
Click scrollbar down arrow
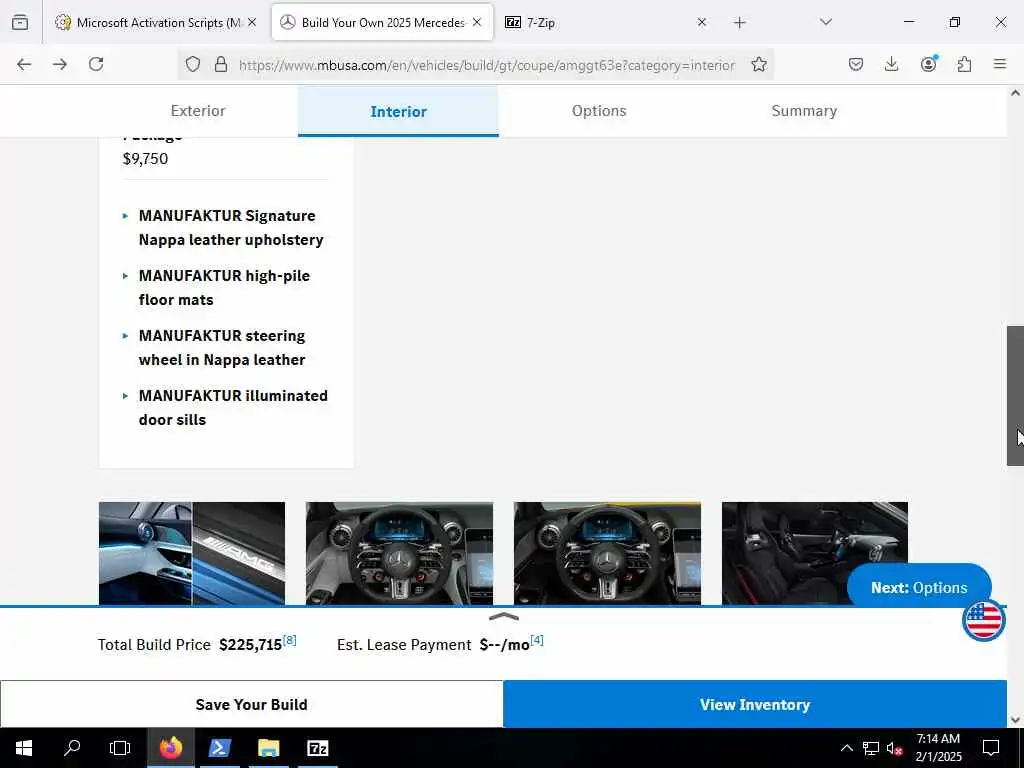click(x=1015, y=720)
